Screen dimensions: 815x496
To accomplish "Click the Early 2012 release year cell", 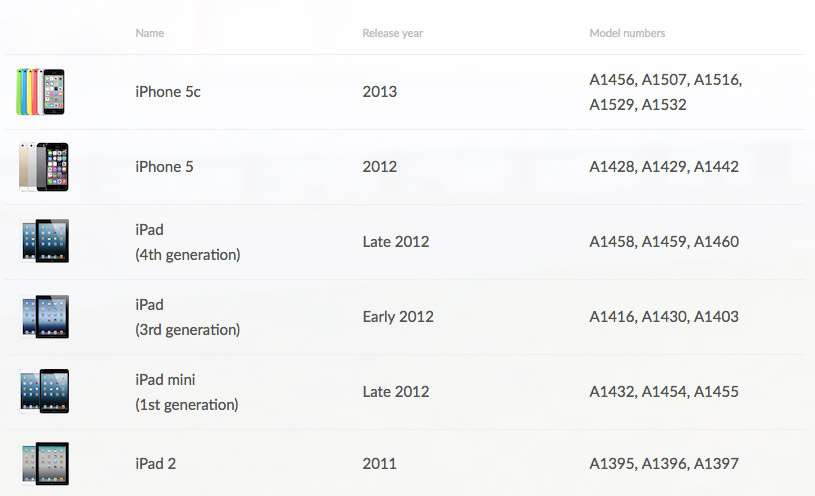I will tap(398, 317).
